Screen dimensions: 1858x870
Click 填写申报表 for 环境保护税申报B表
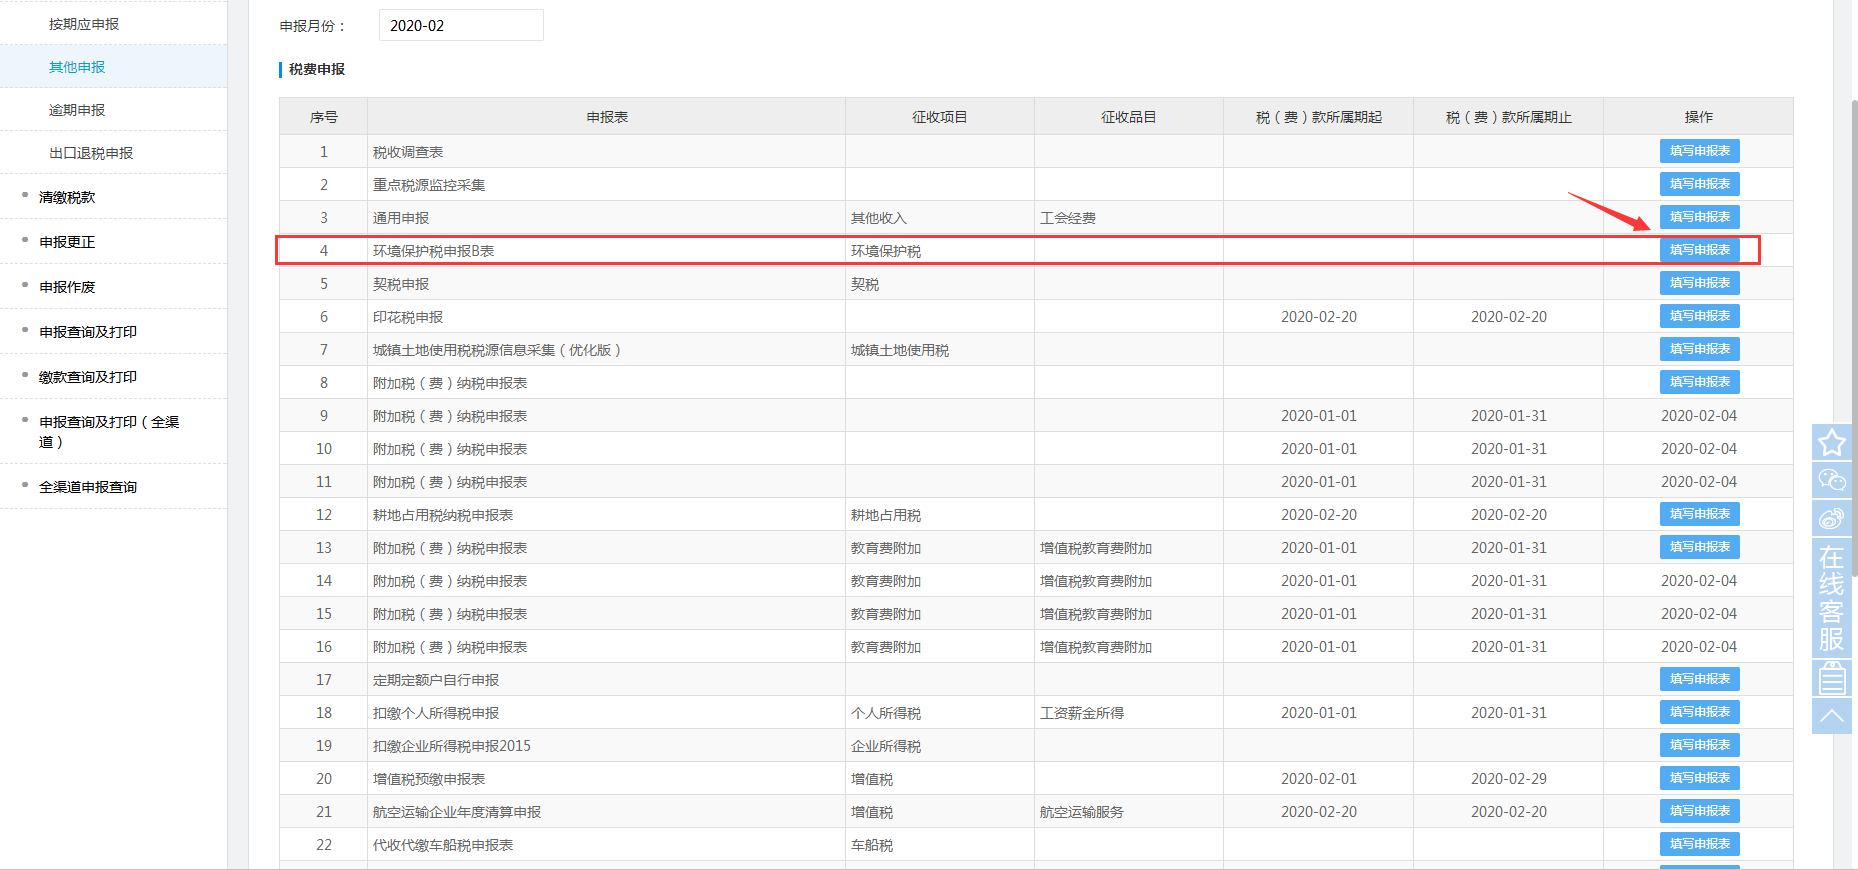[1699, 250]
